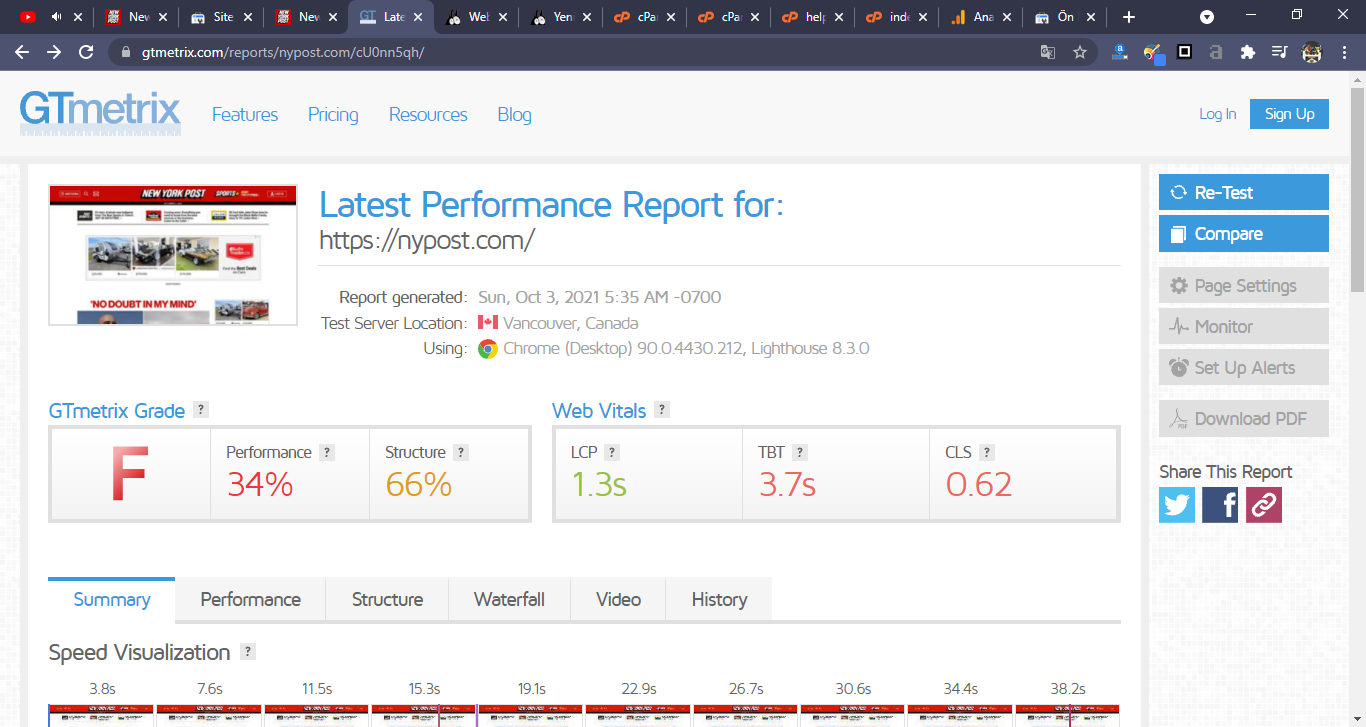Click the Compare button
The width and height of the screenshot is (1366, 727).
tap(1243, 233)
